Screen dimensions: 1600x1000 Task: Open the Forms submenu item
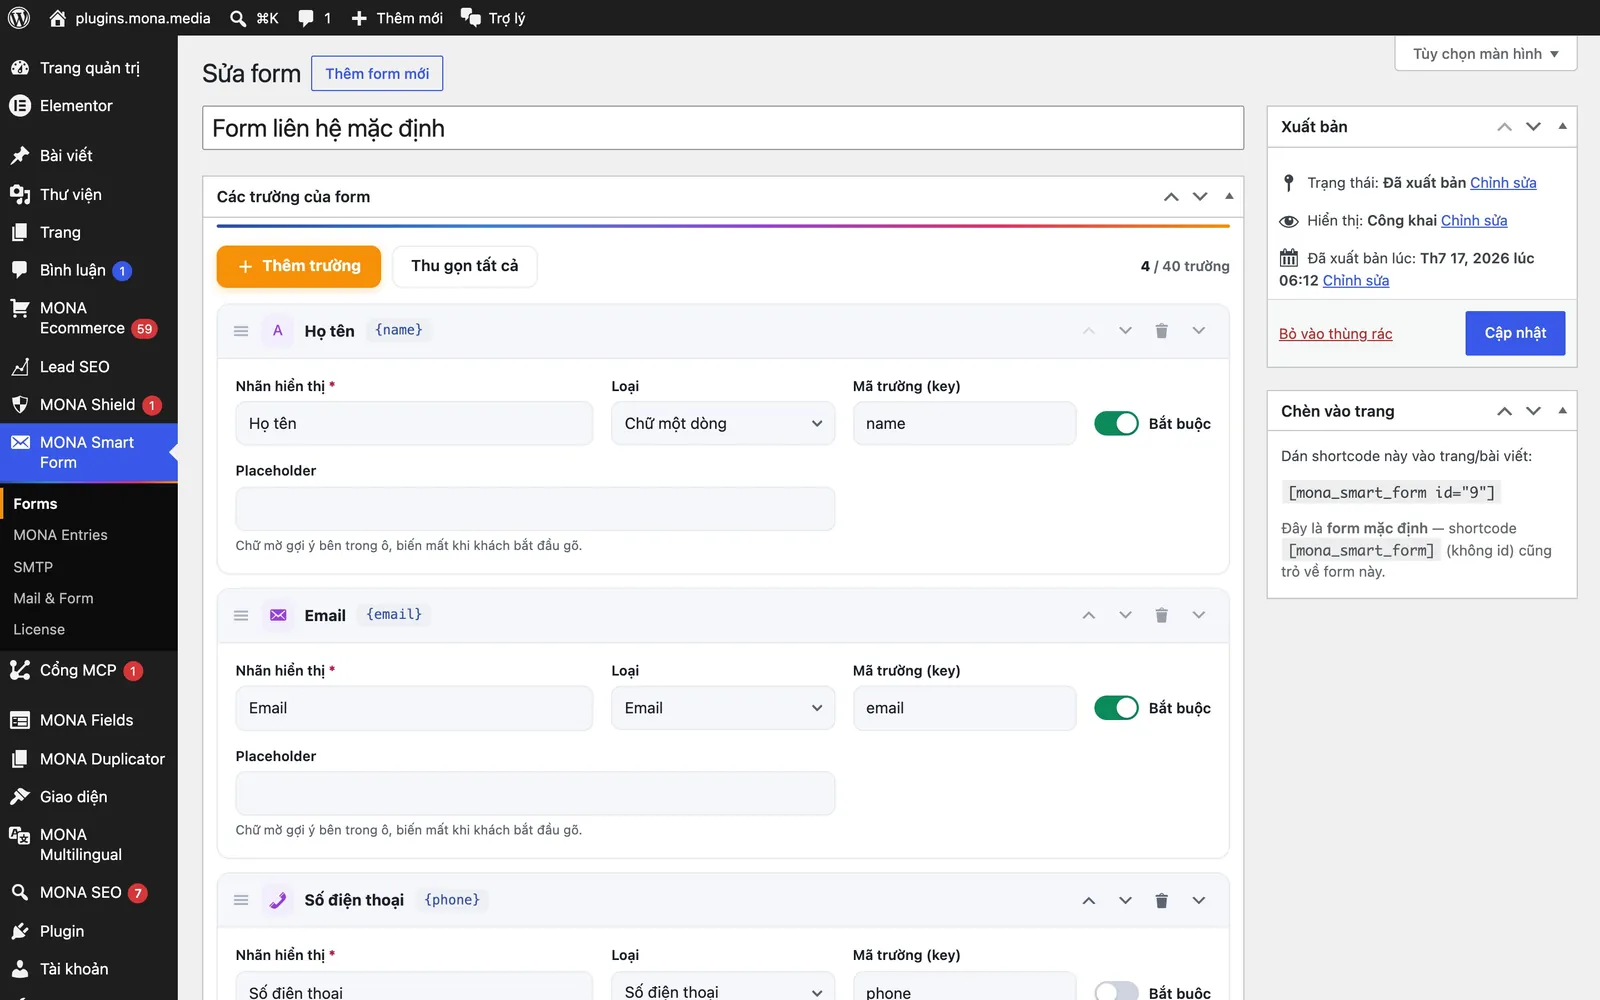click(x=35, y=504)
